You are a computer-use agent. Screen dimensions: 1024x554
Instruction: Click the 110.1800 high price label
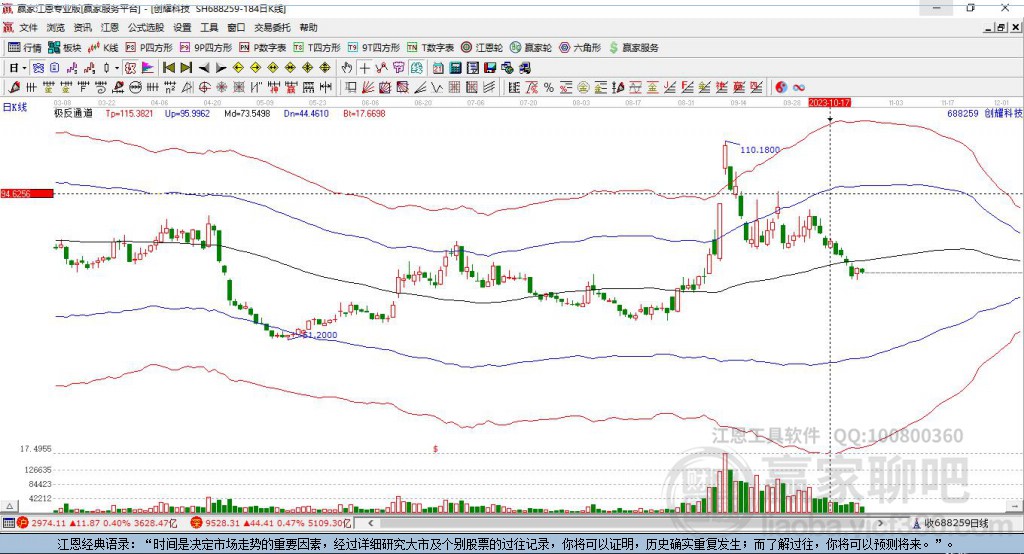tap(760, 150)
